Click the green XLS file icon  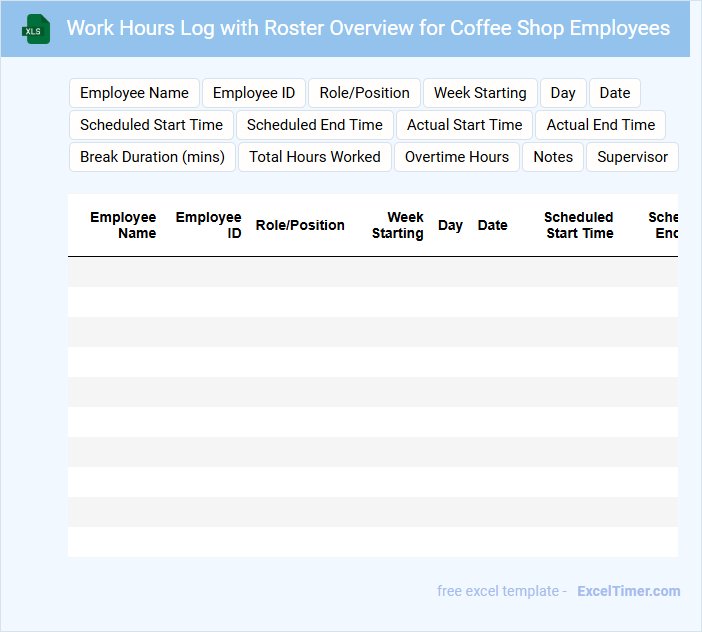37,29
